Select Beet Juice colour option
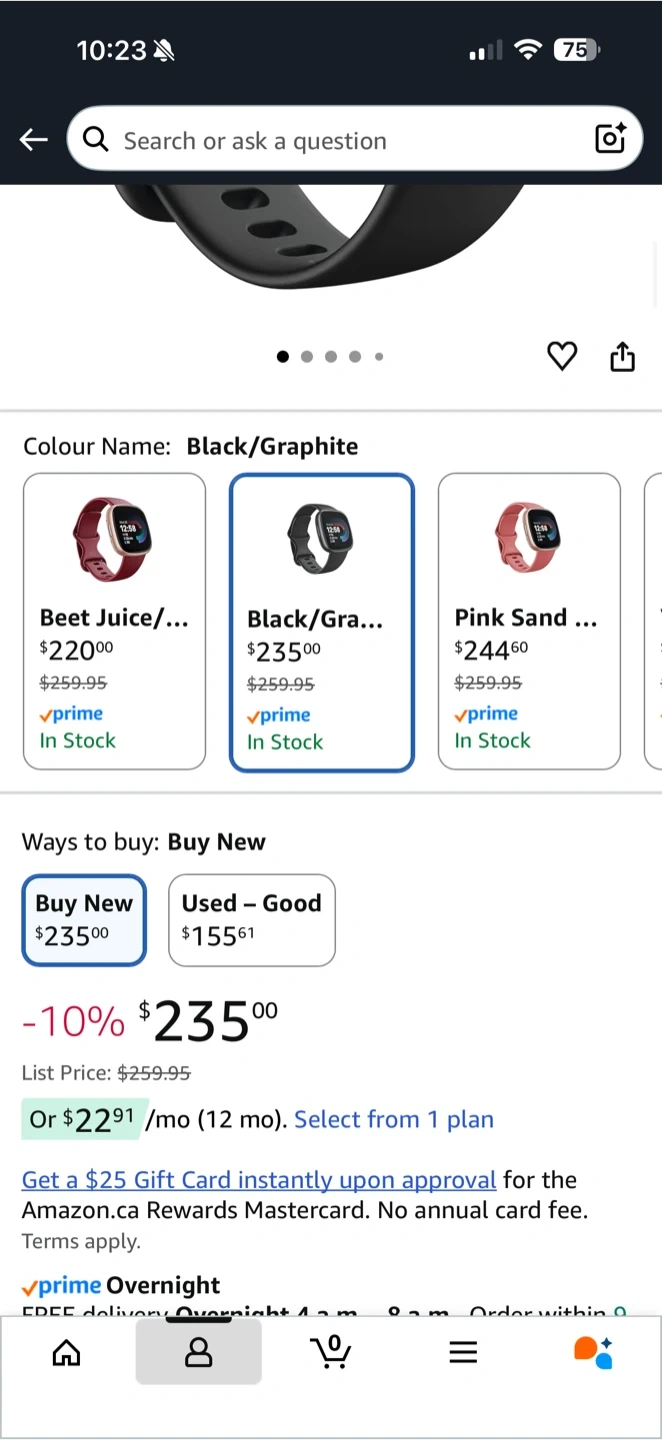Viewport: 662px width, 1440px height. 114,621
